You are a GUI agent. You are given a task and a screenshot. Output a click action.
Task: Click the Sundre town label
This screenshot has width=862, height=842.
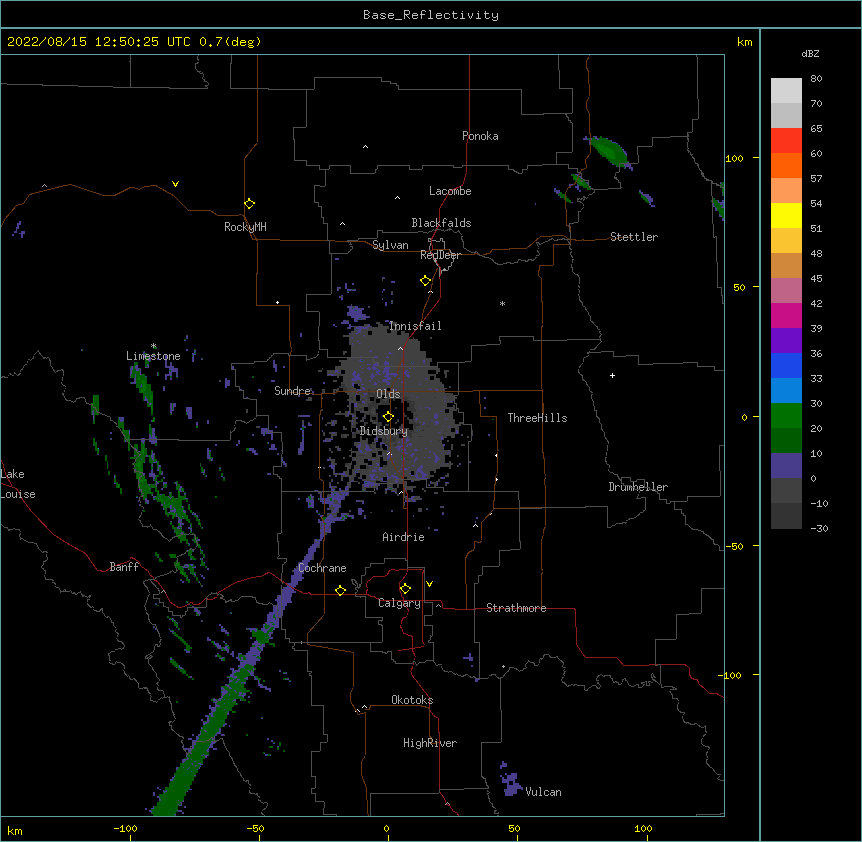point(292,391)
